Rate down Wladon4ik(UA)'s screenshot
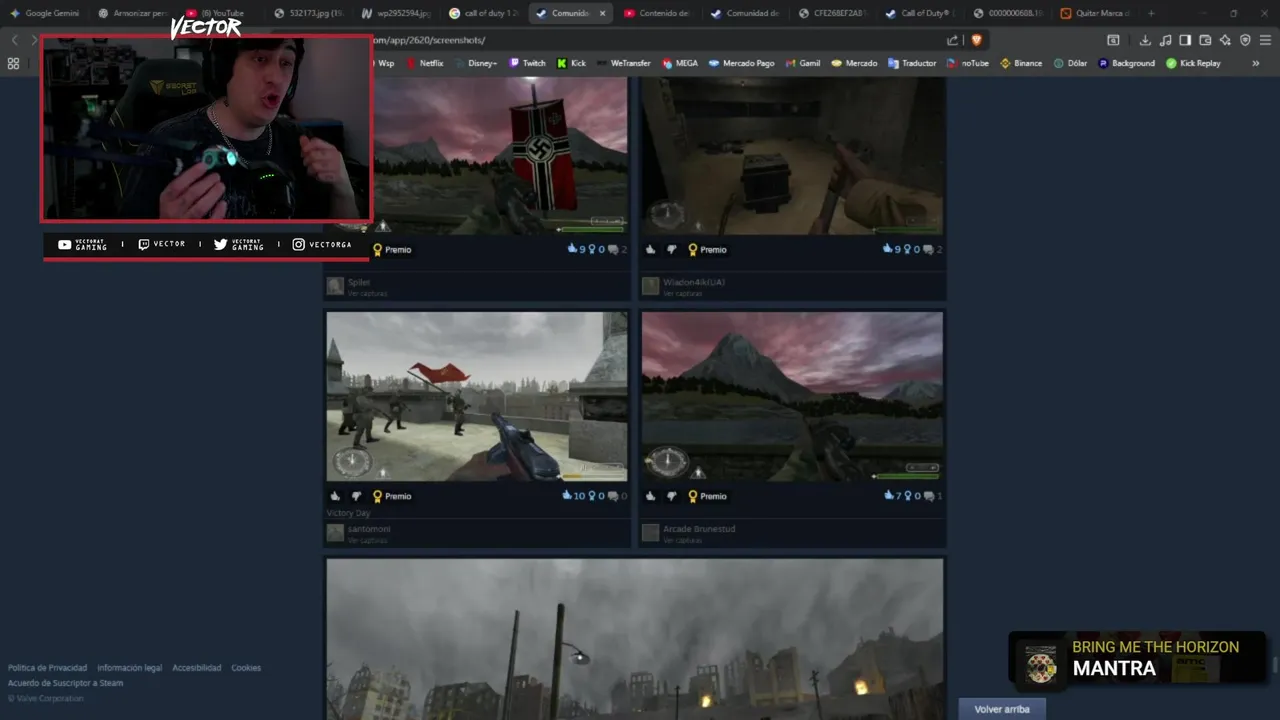Screen dimensions: 1280x720 671,249
